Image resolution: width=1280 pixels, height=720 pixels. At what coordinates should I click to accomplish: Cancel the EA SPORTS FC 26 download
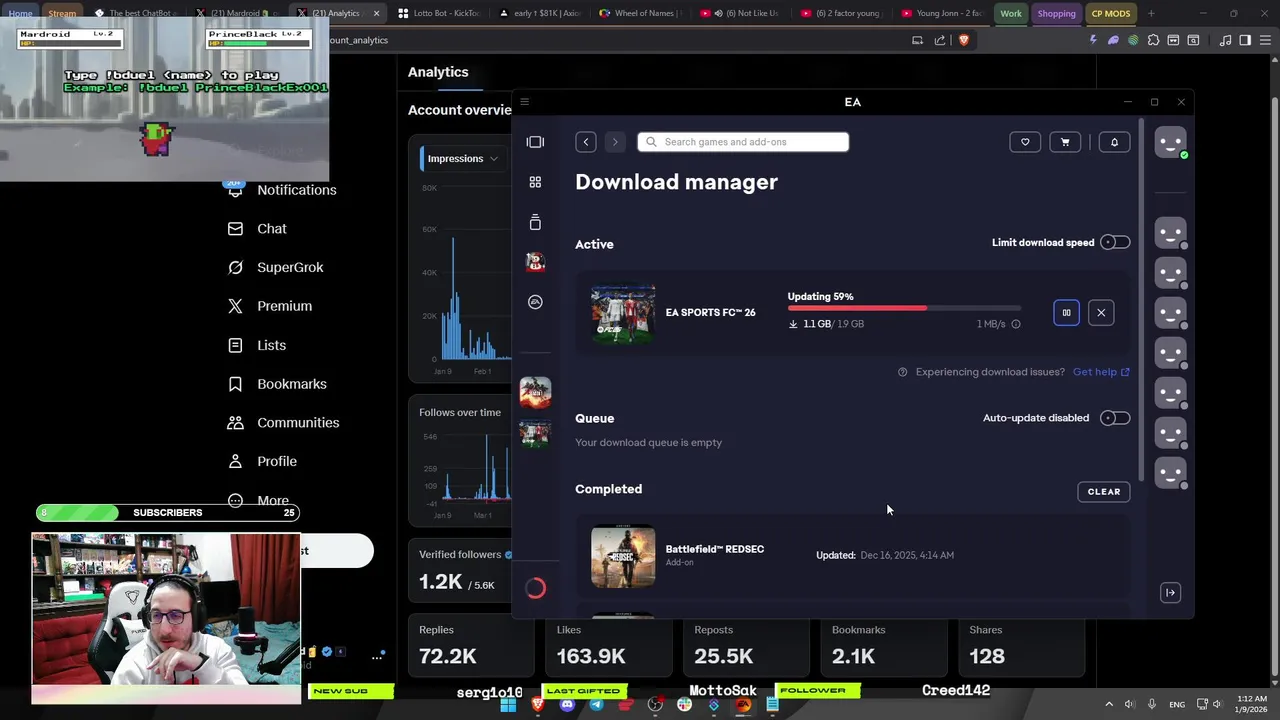coord(1101,313)
